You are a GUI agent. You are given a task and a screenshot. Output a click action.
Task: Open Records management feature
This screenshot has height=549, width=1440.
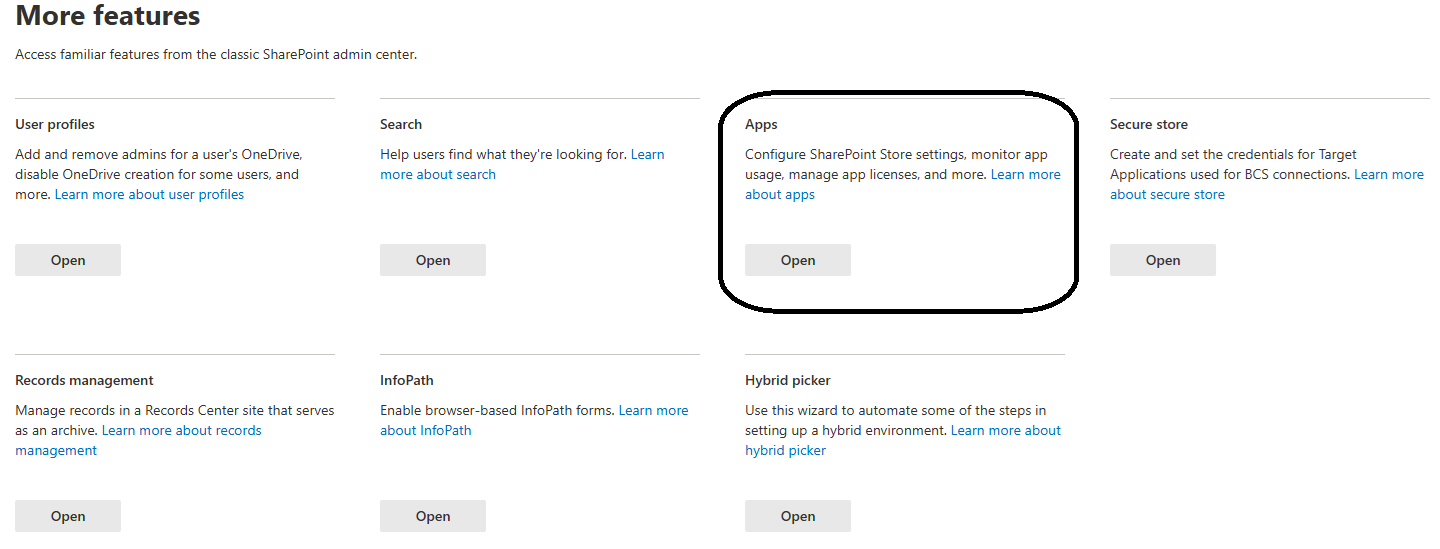click(68, 516)
